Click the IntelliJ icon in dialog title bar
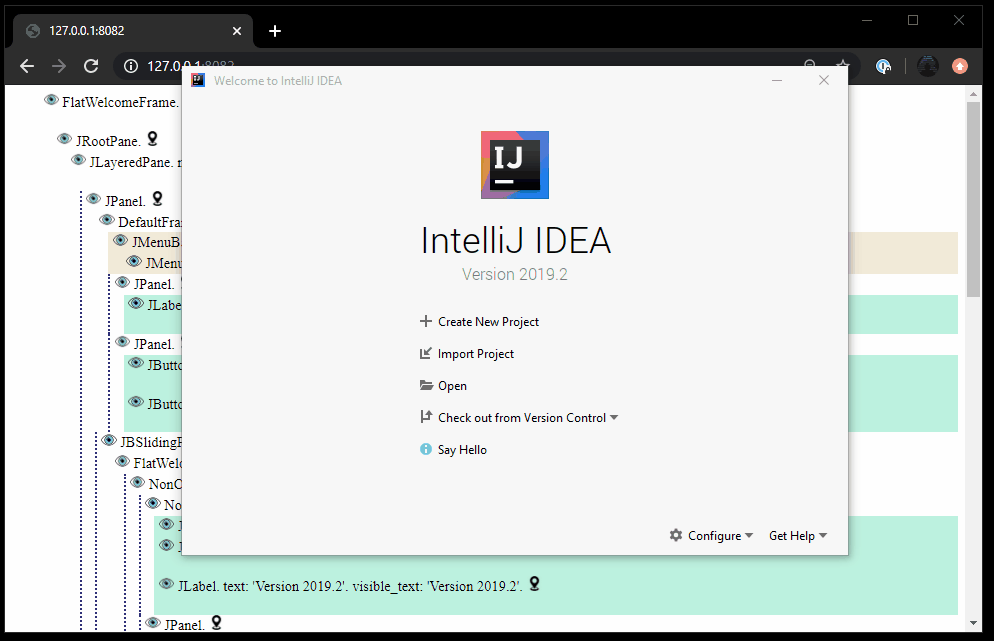Viewport: 994px width, 641px height. [x=198, y=81]
